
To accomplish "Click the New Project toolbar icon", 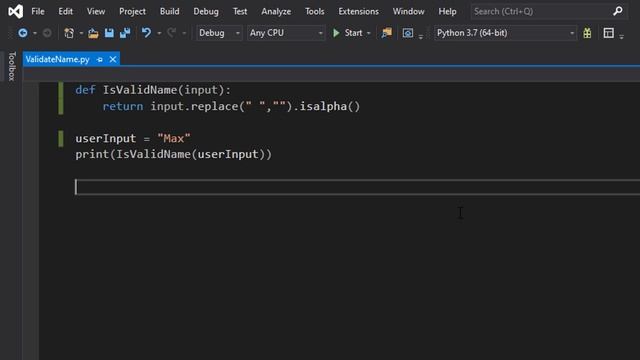I will coord(69,33).
